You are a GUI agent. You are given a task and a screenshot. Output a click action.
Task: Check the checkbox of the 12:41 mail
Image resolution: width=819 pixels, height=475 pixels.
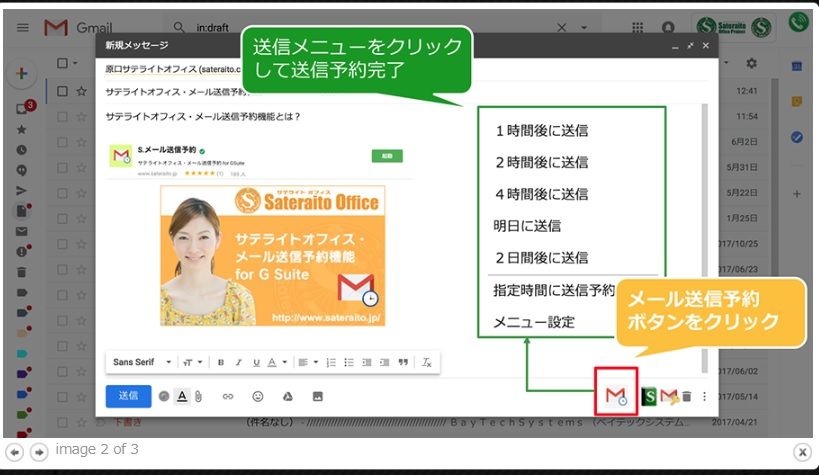click(x=62, y=91)
